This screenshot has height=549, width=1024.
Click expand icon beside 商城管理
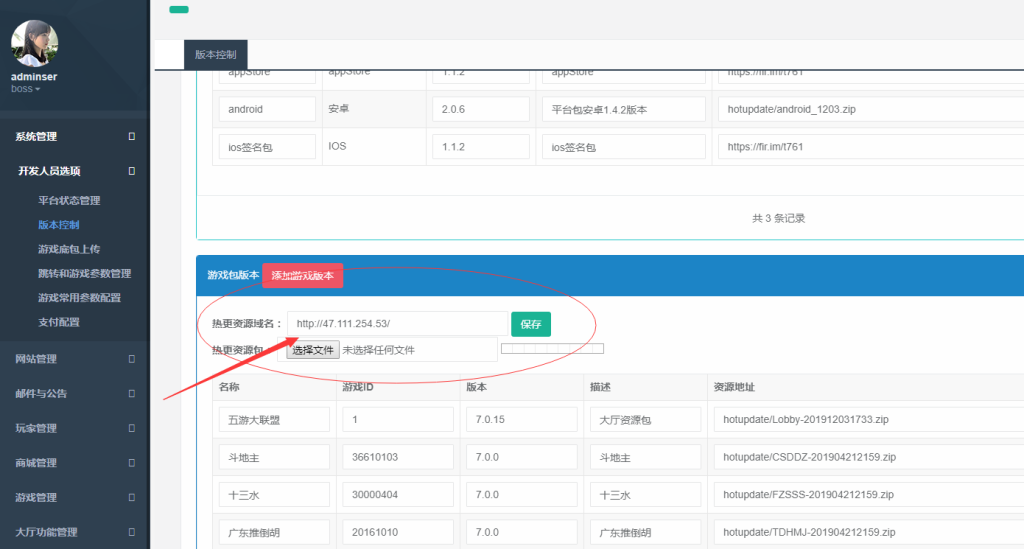[x=131, y=463]
